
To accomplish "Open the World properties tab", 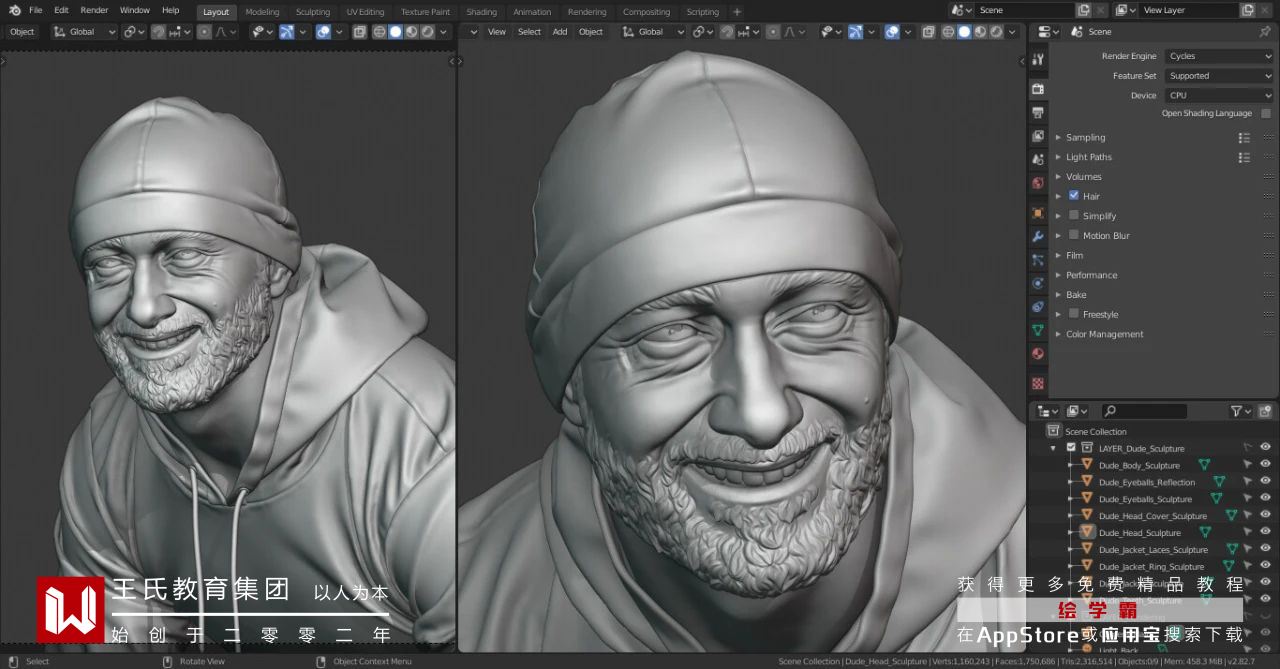I will [1038, 184].
